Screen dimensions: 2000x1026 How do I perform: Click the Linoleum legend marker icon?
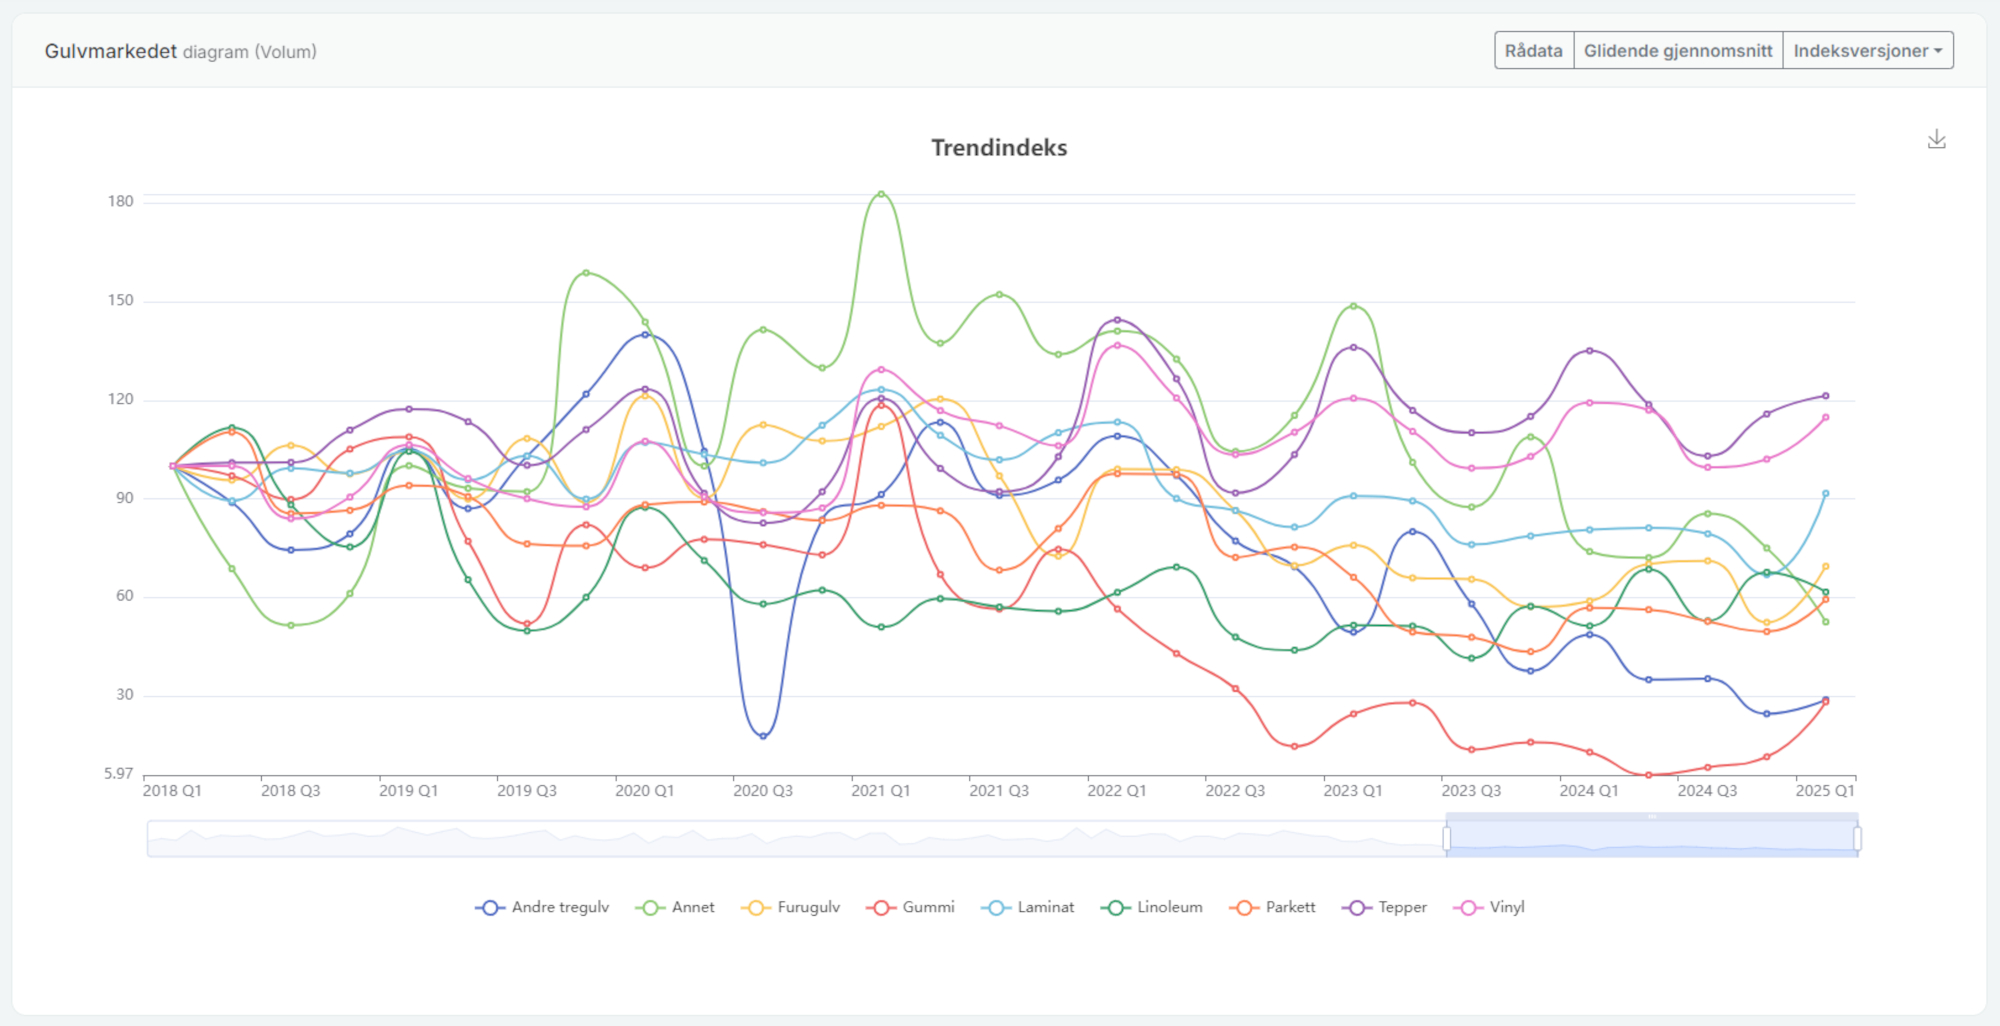pos(1115,908)
